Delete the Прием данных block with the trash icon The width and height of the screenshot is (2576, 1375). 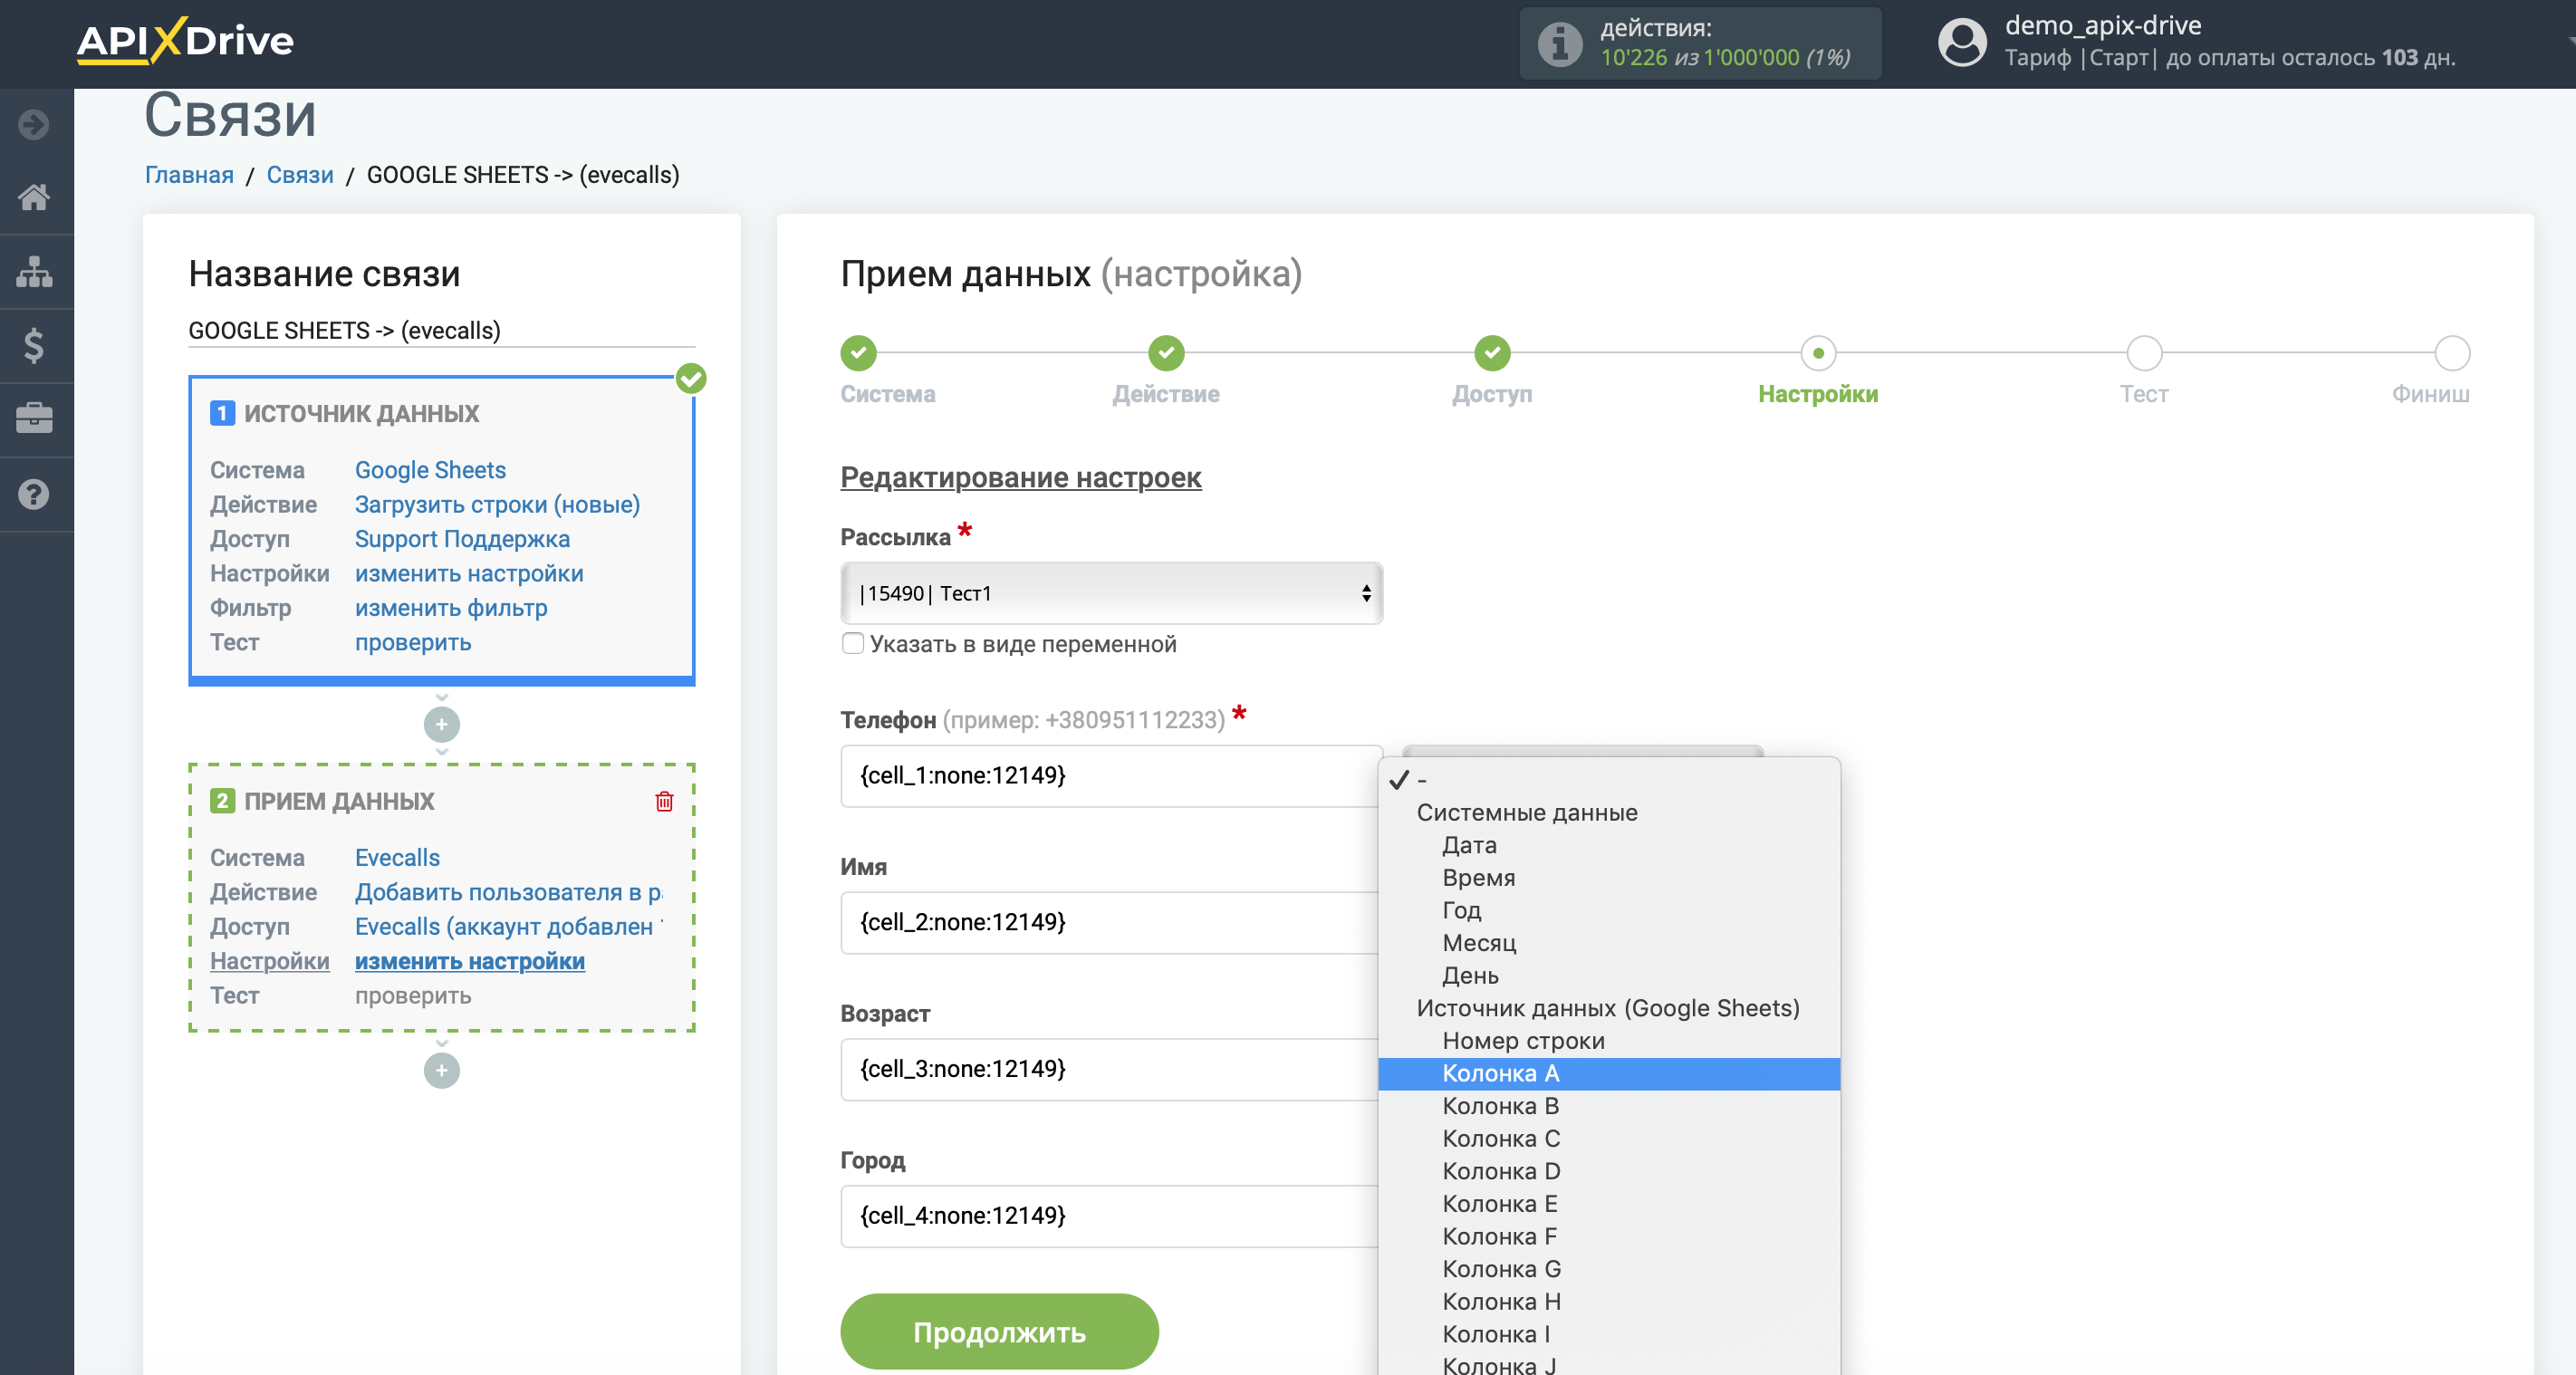tap(664, 801)
